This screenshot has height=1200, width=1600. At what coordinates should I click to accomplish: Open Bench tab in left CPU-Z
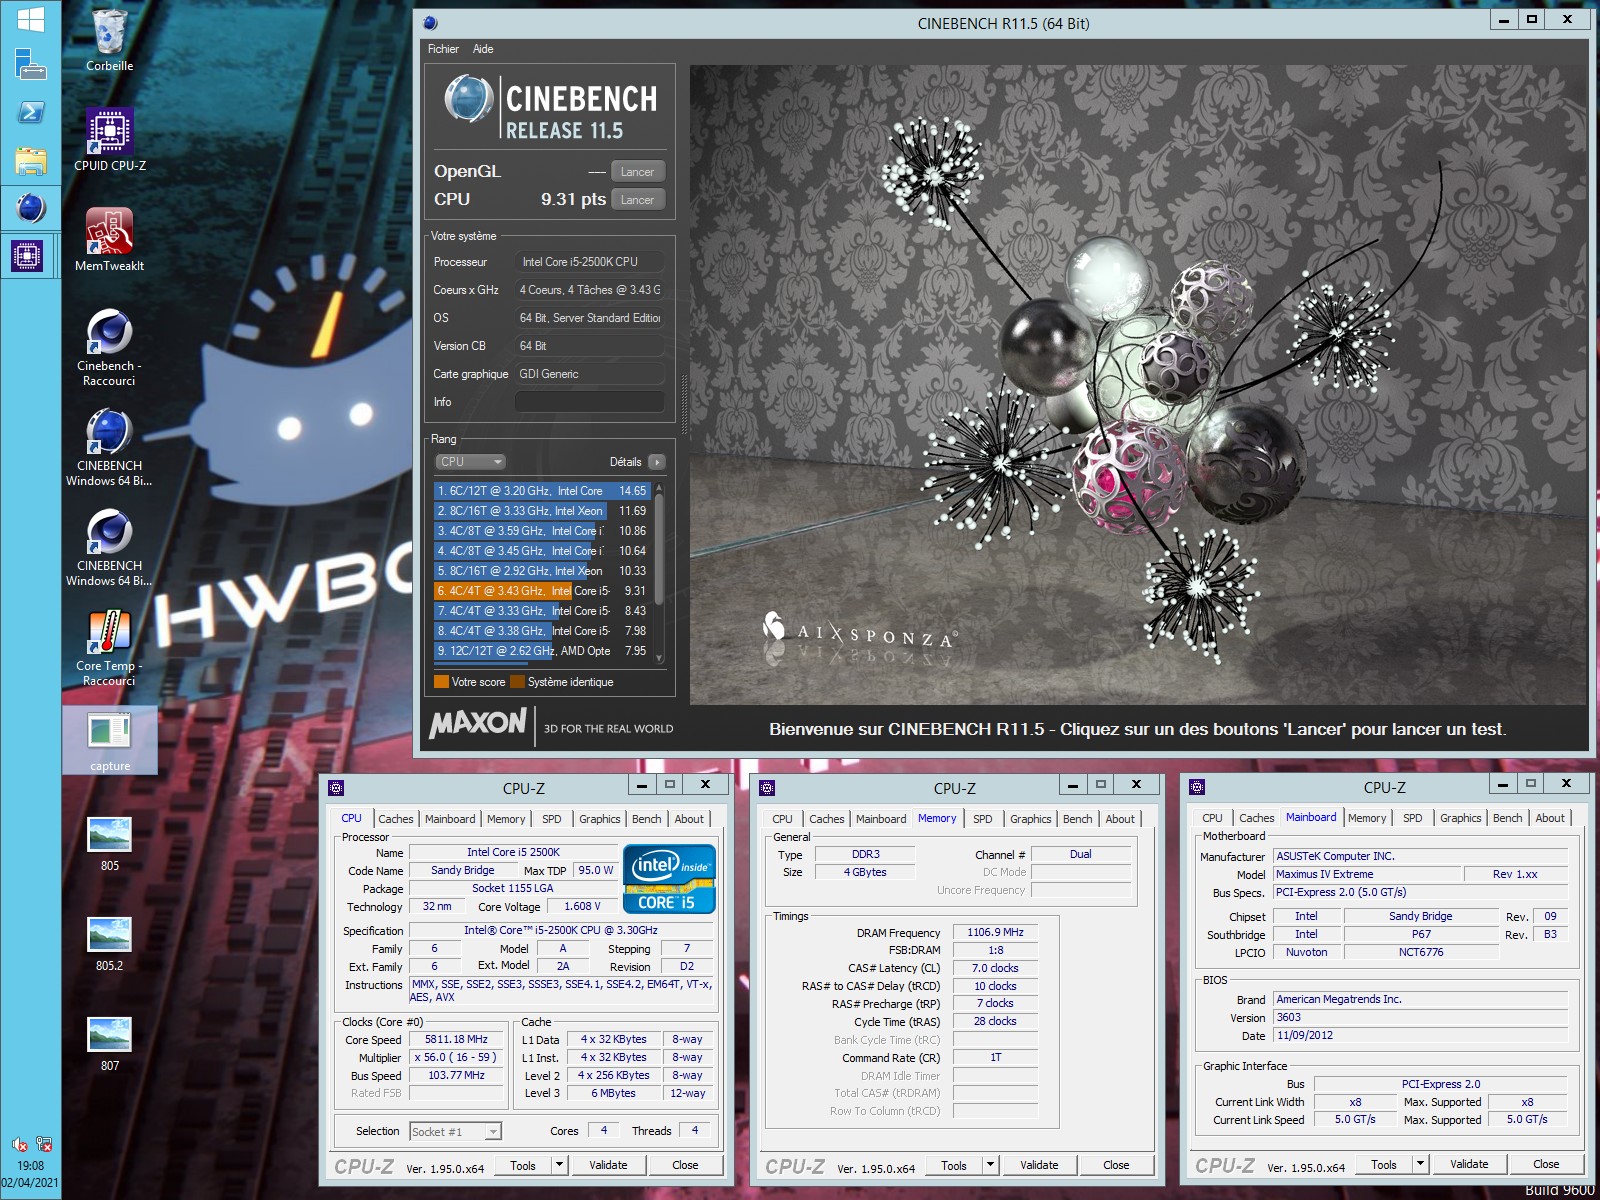click(x=647, y=819)
